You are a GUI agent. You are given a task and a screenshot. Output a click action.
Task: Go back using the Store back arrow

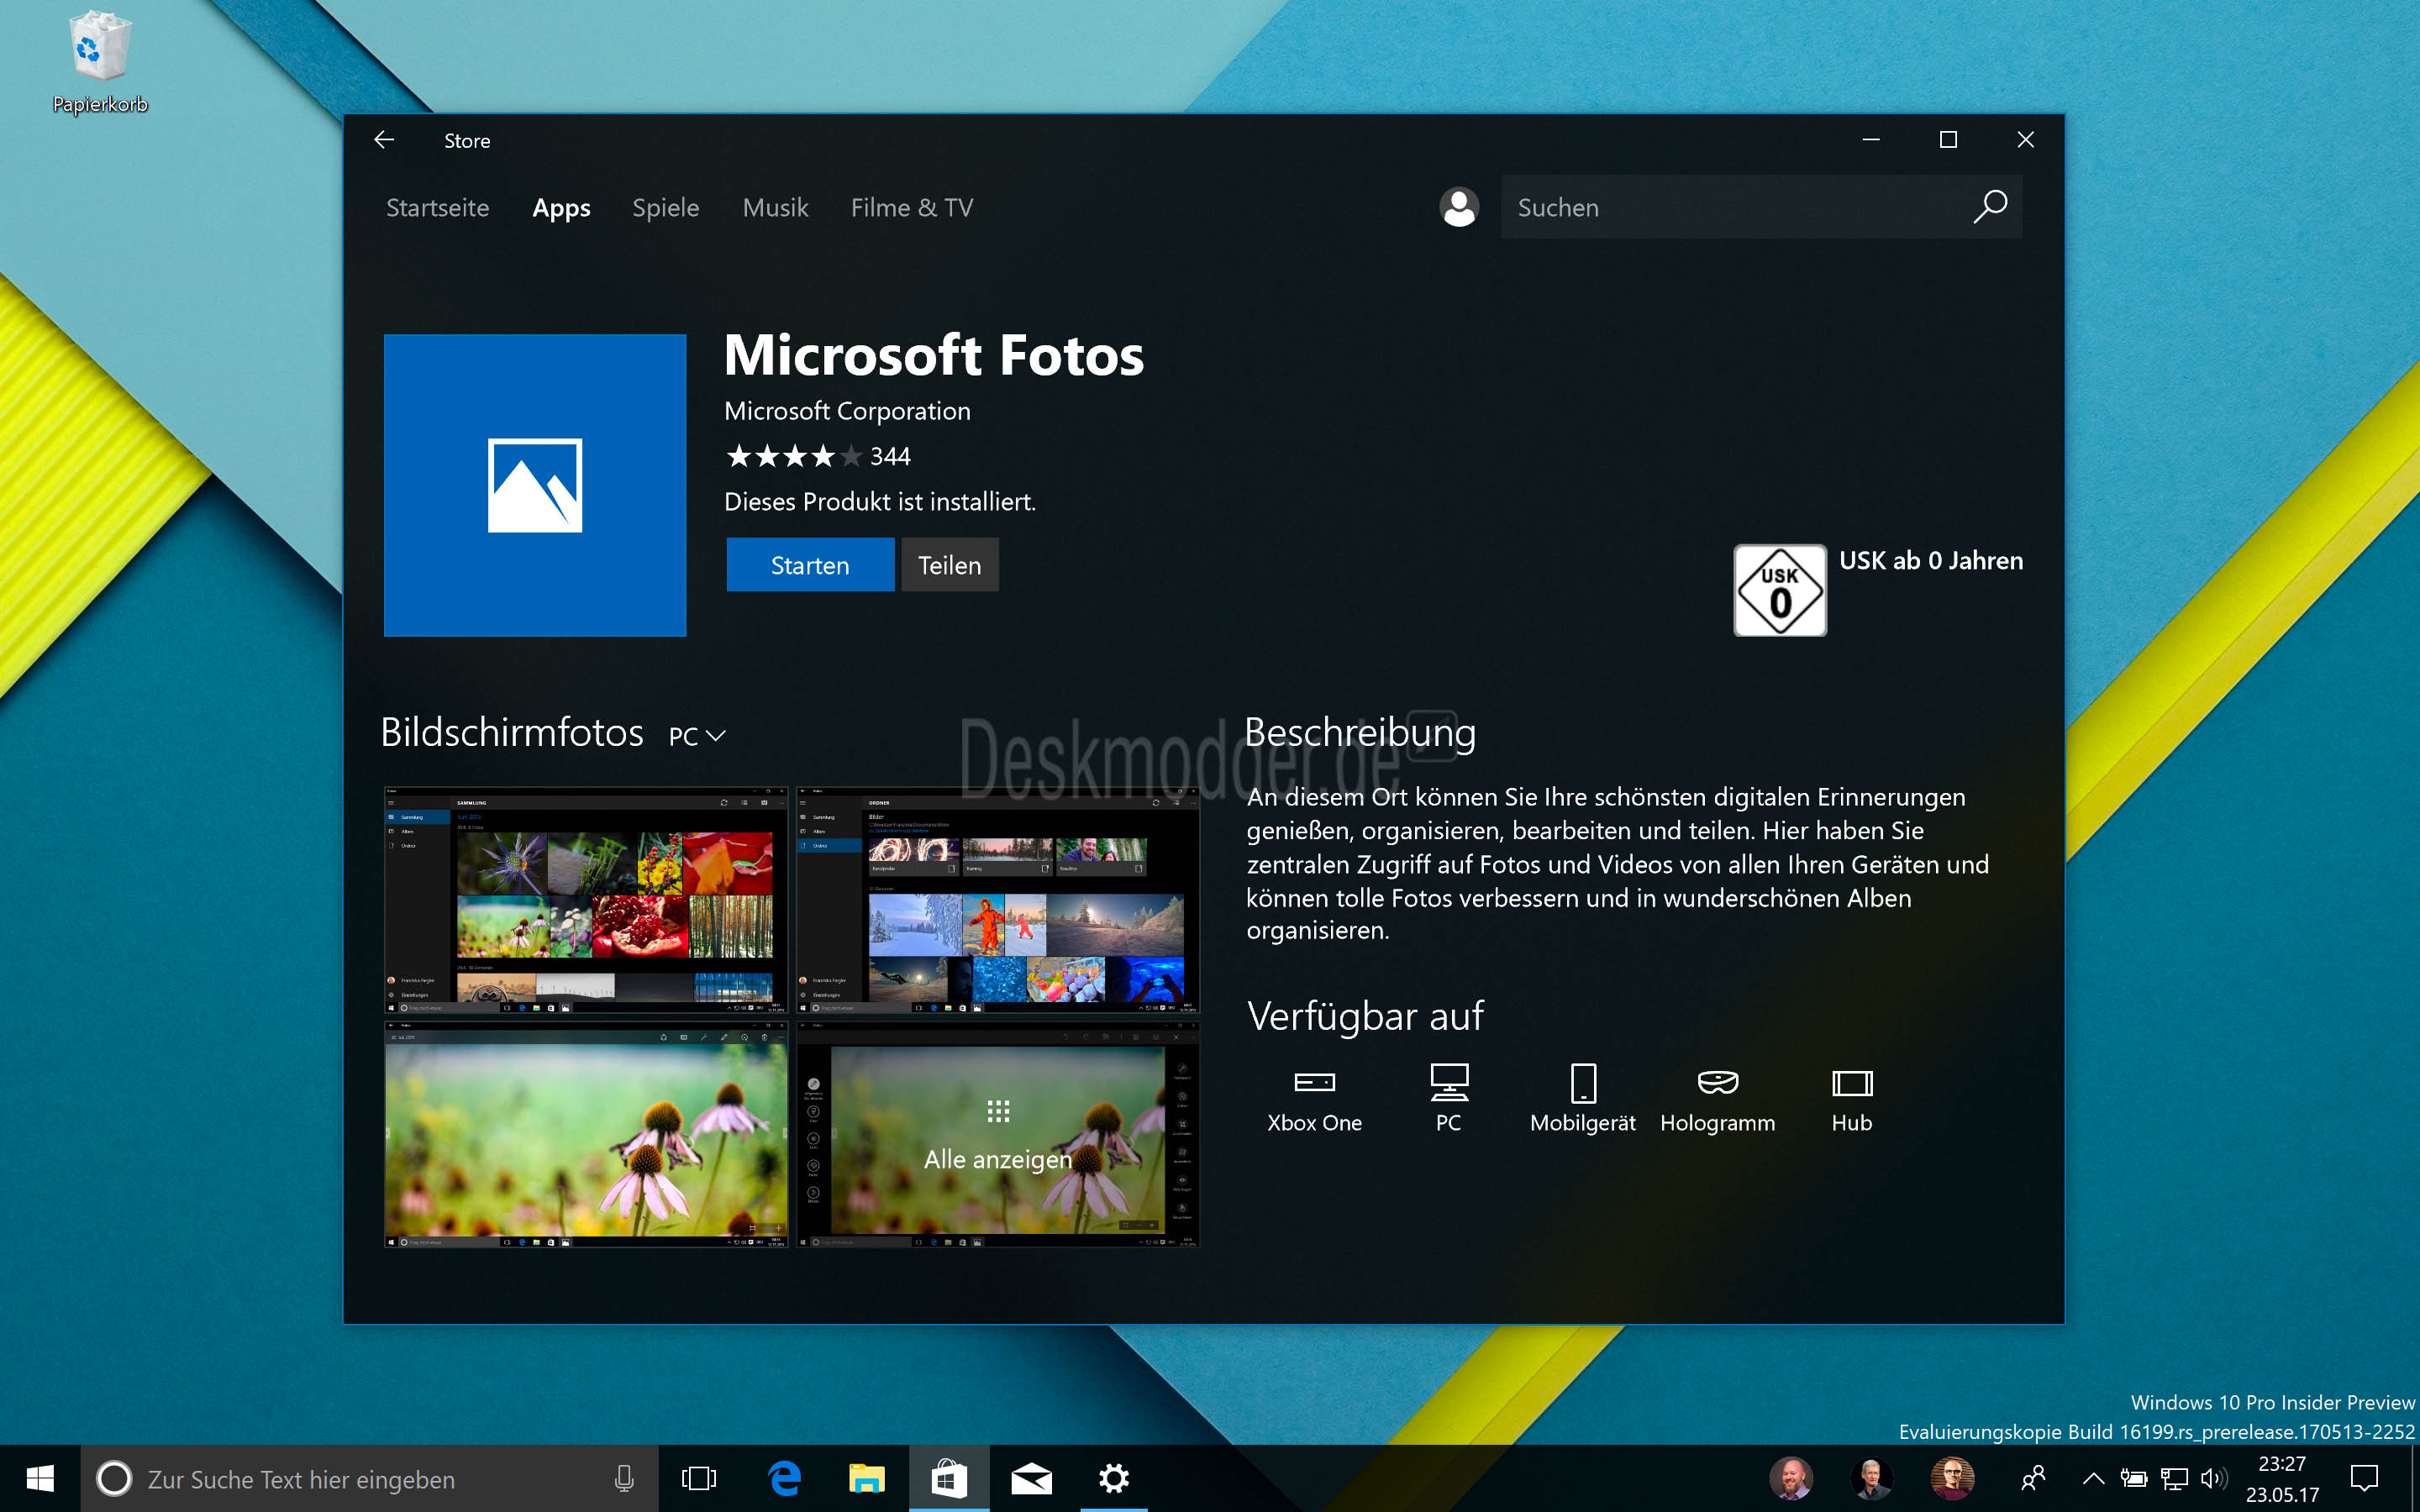[x=384, y=140]
